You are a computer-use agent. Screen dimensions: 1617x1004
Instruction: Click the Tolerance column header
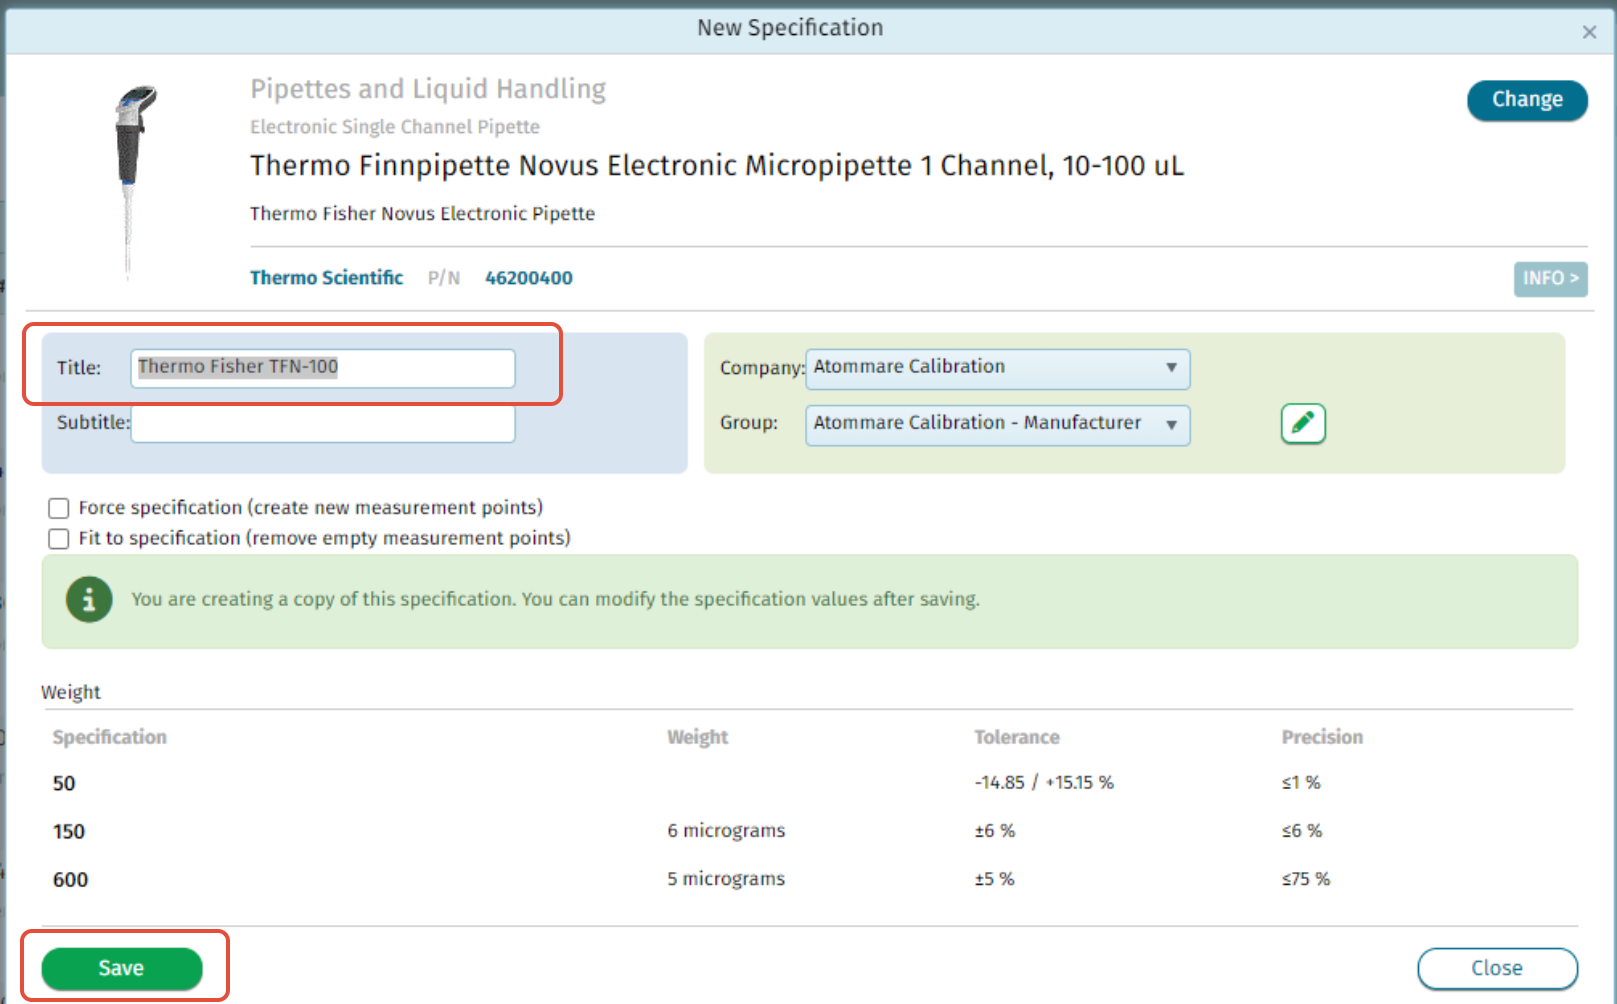1017,737
